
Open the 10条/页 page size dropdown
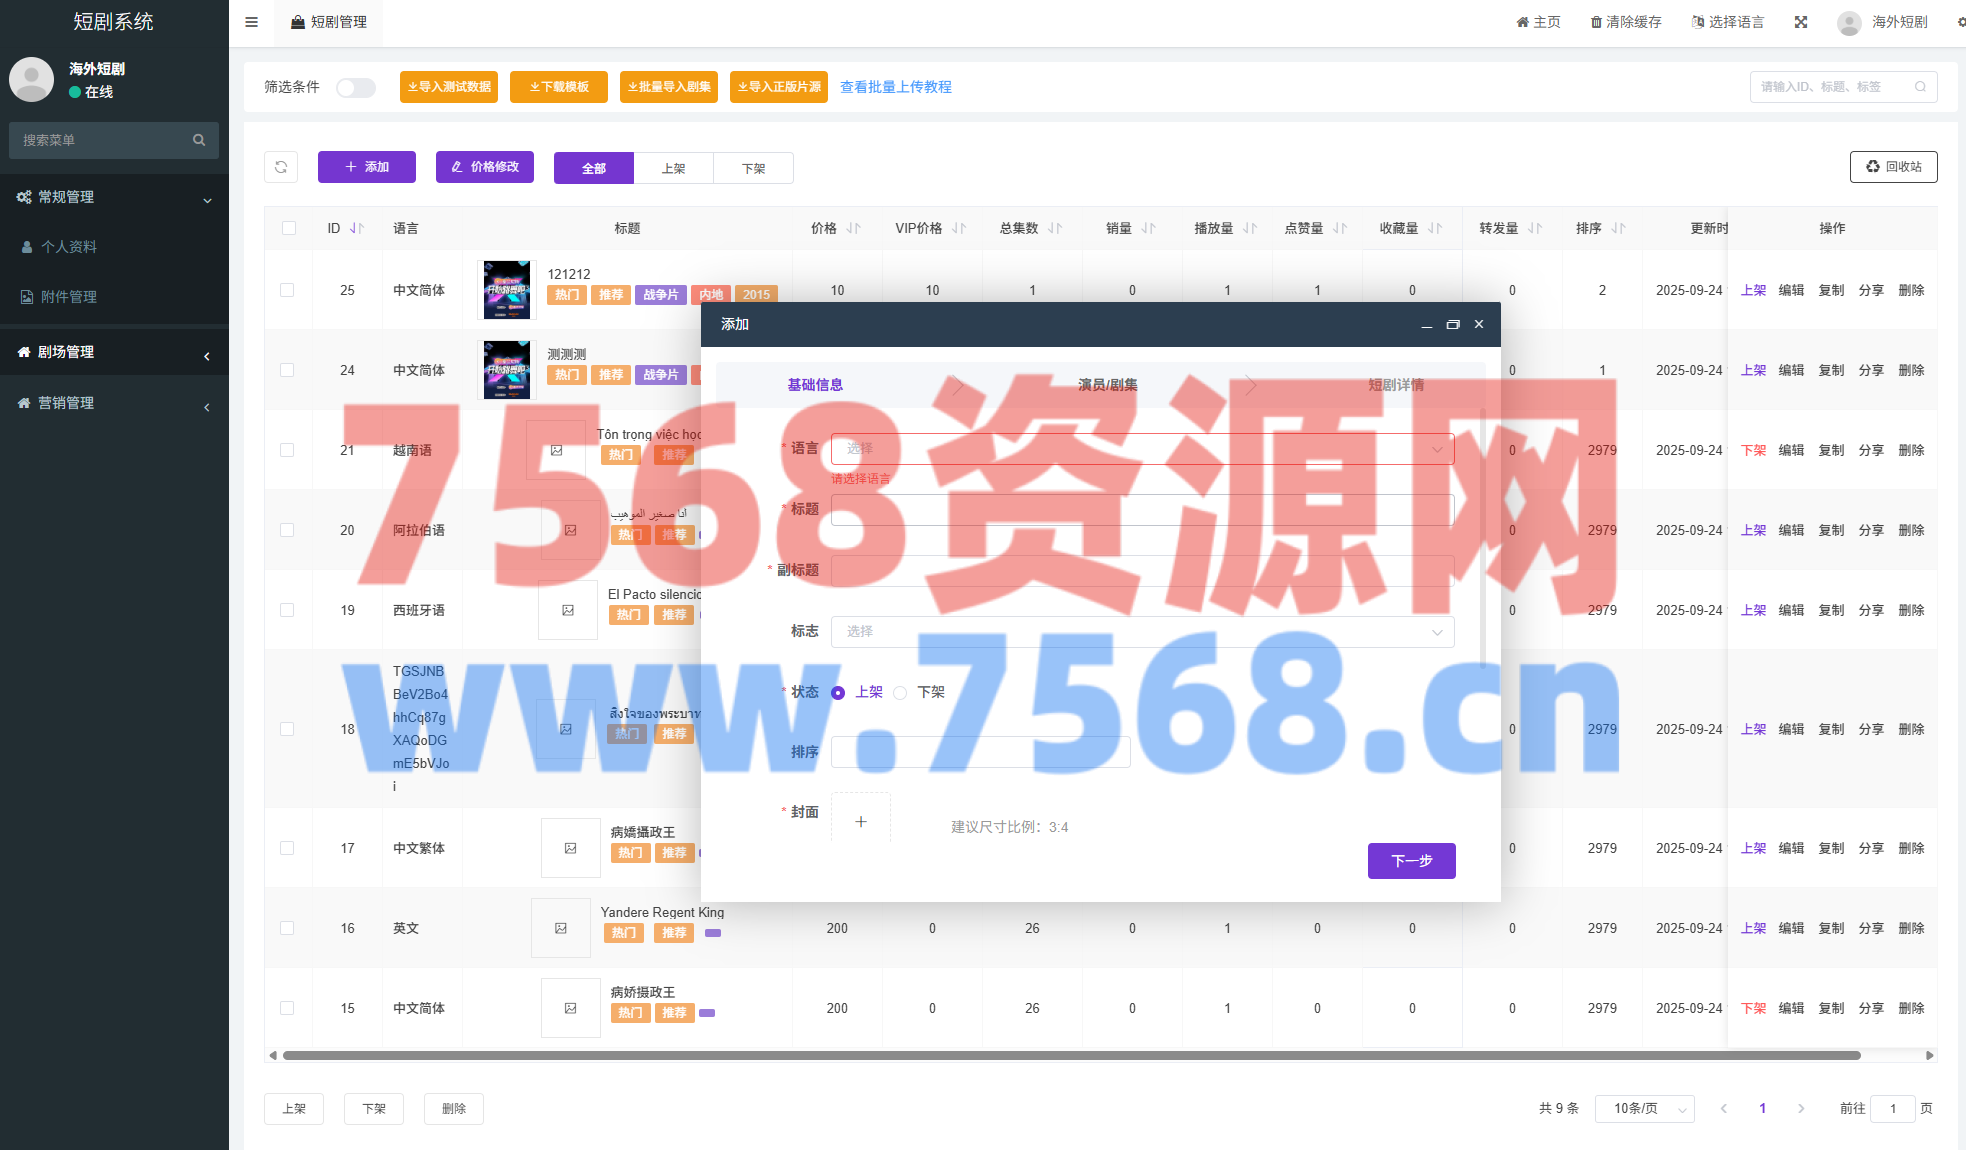tap(1644, 1108)
